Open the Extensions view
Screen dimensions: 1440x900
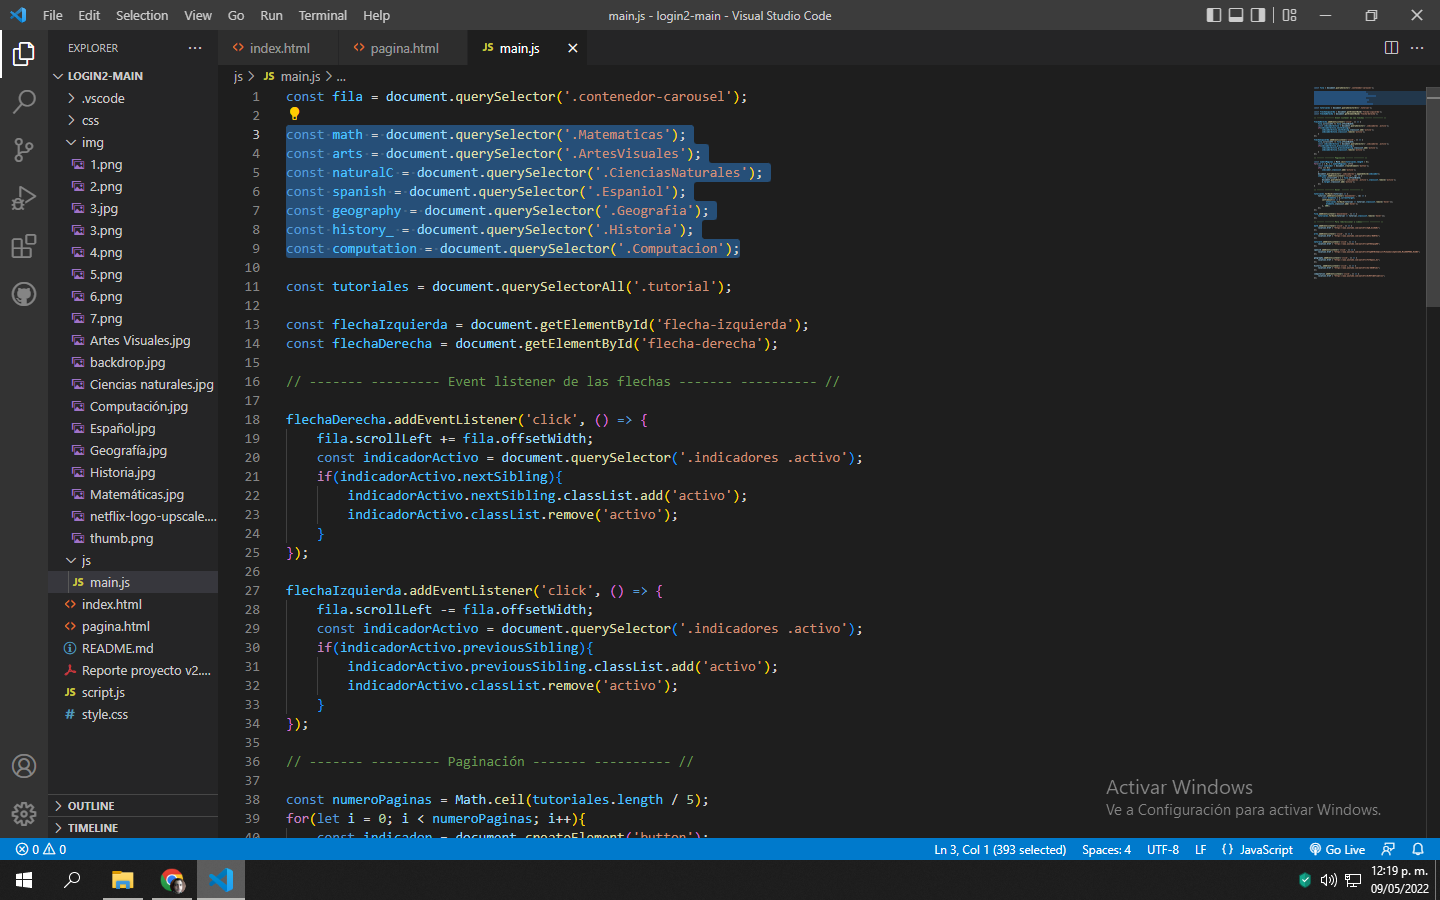point(24,246)
